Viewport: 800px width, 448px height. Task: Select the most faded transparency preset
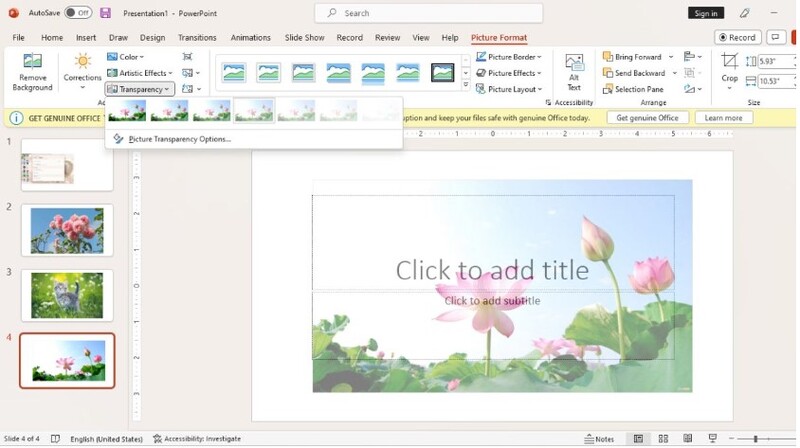[381, 111]
